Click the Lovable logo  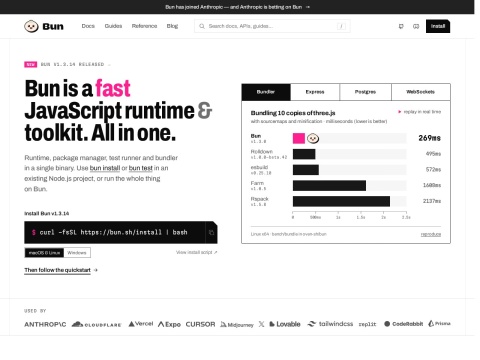285,324
